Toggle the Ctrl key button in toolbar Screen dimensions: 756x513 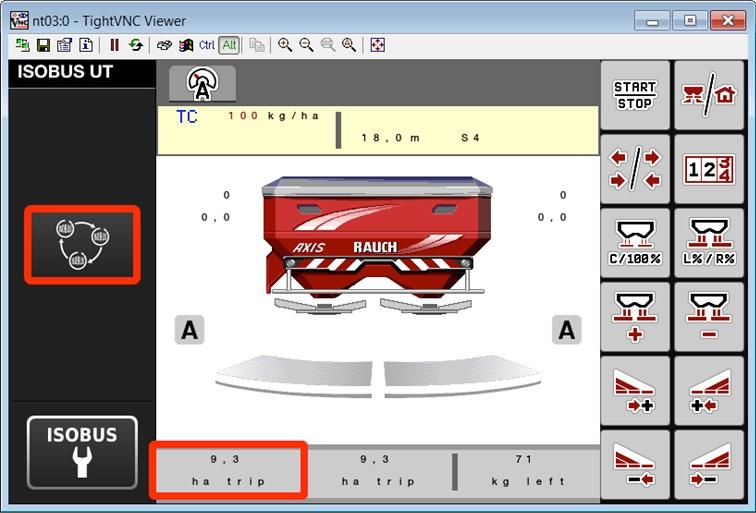207,45
